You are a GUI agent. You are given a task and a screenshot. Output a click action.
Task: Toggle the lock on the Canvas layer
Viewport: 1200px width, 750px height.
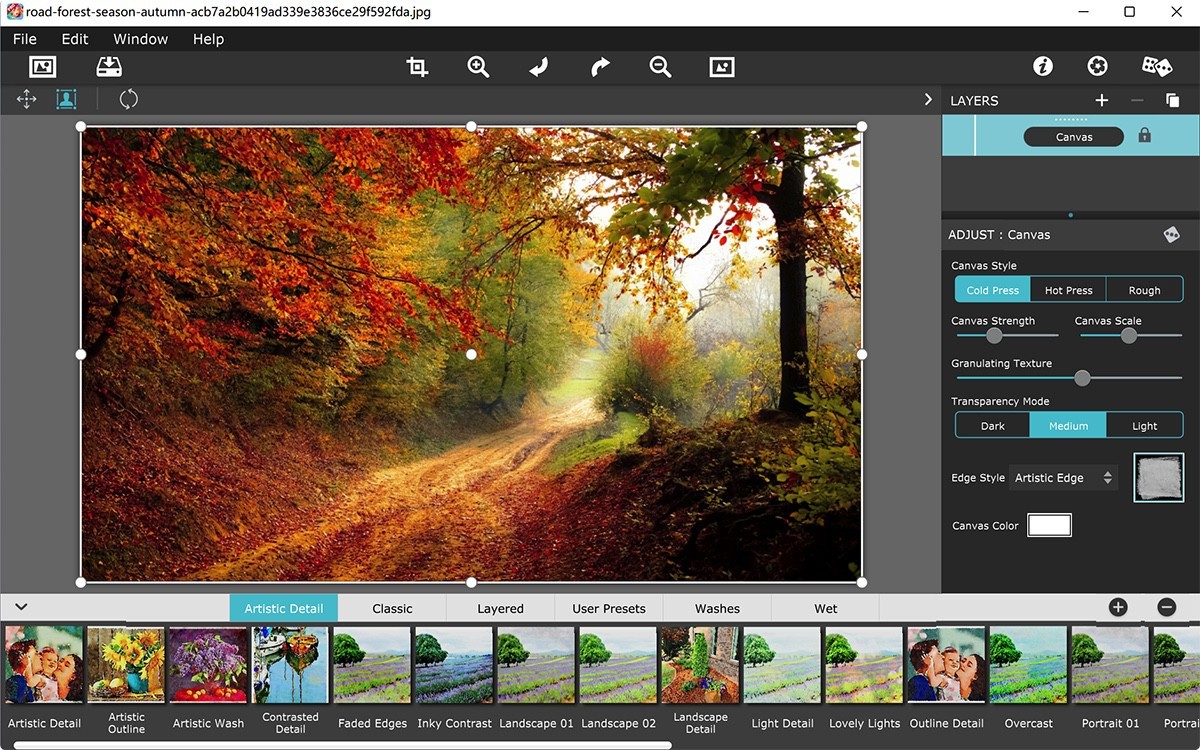1146,136
